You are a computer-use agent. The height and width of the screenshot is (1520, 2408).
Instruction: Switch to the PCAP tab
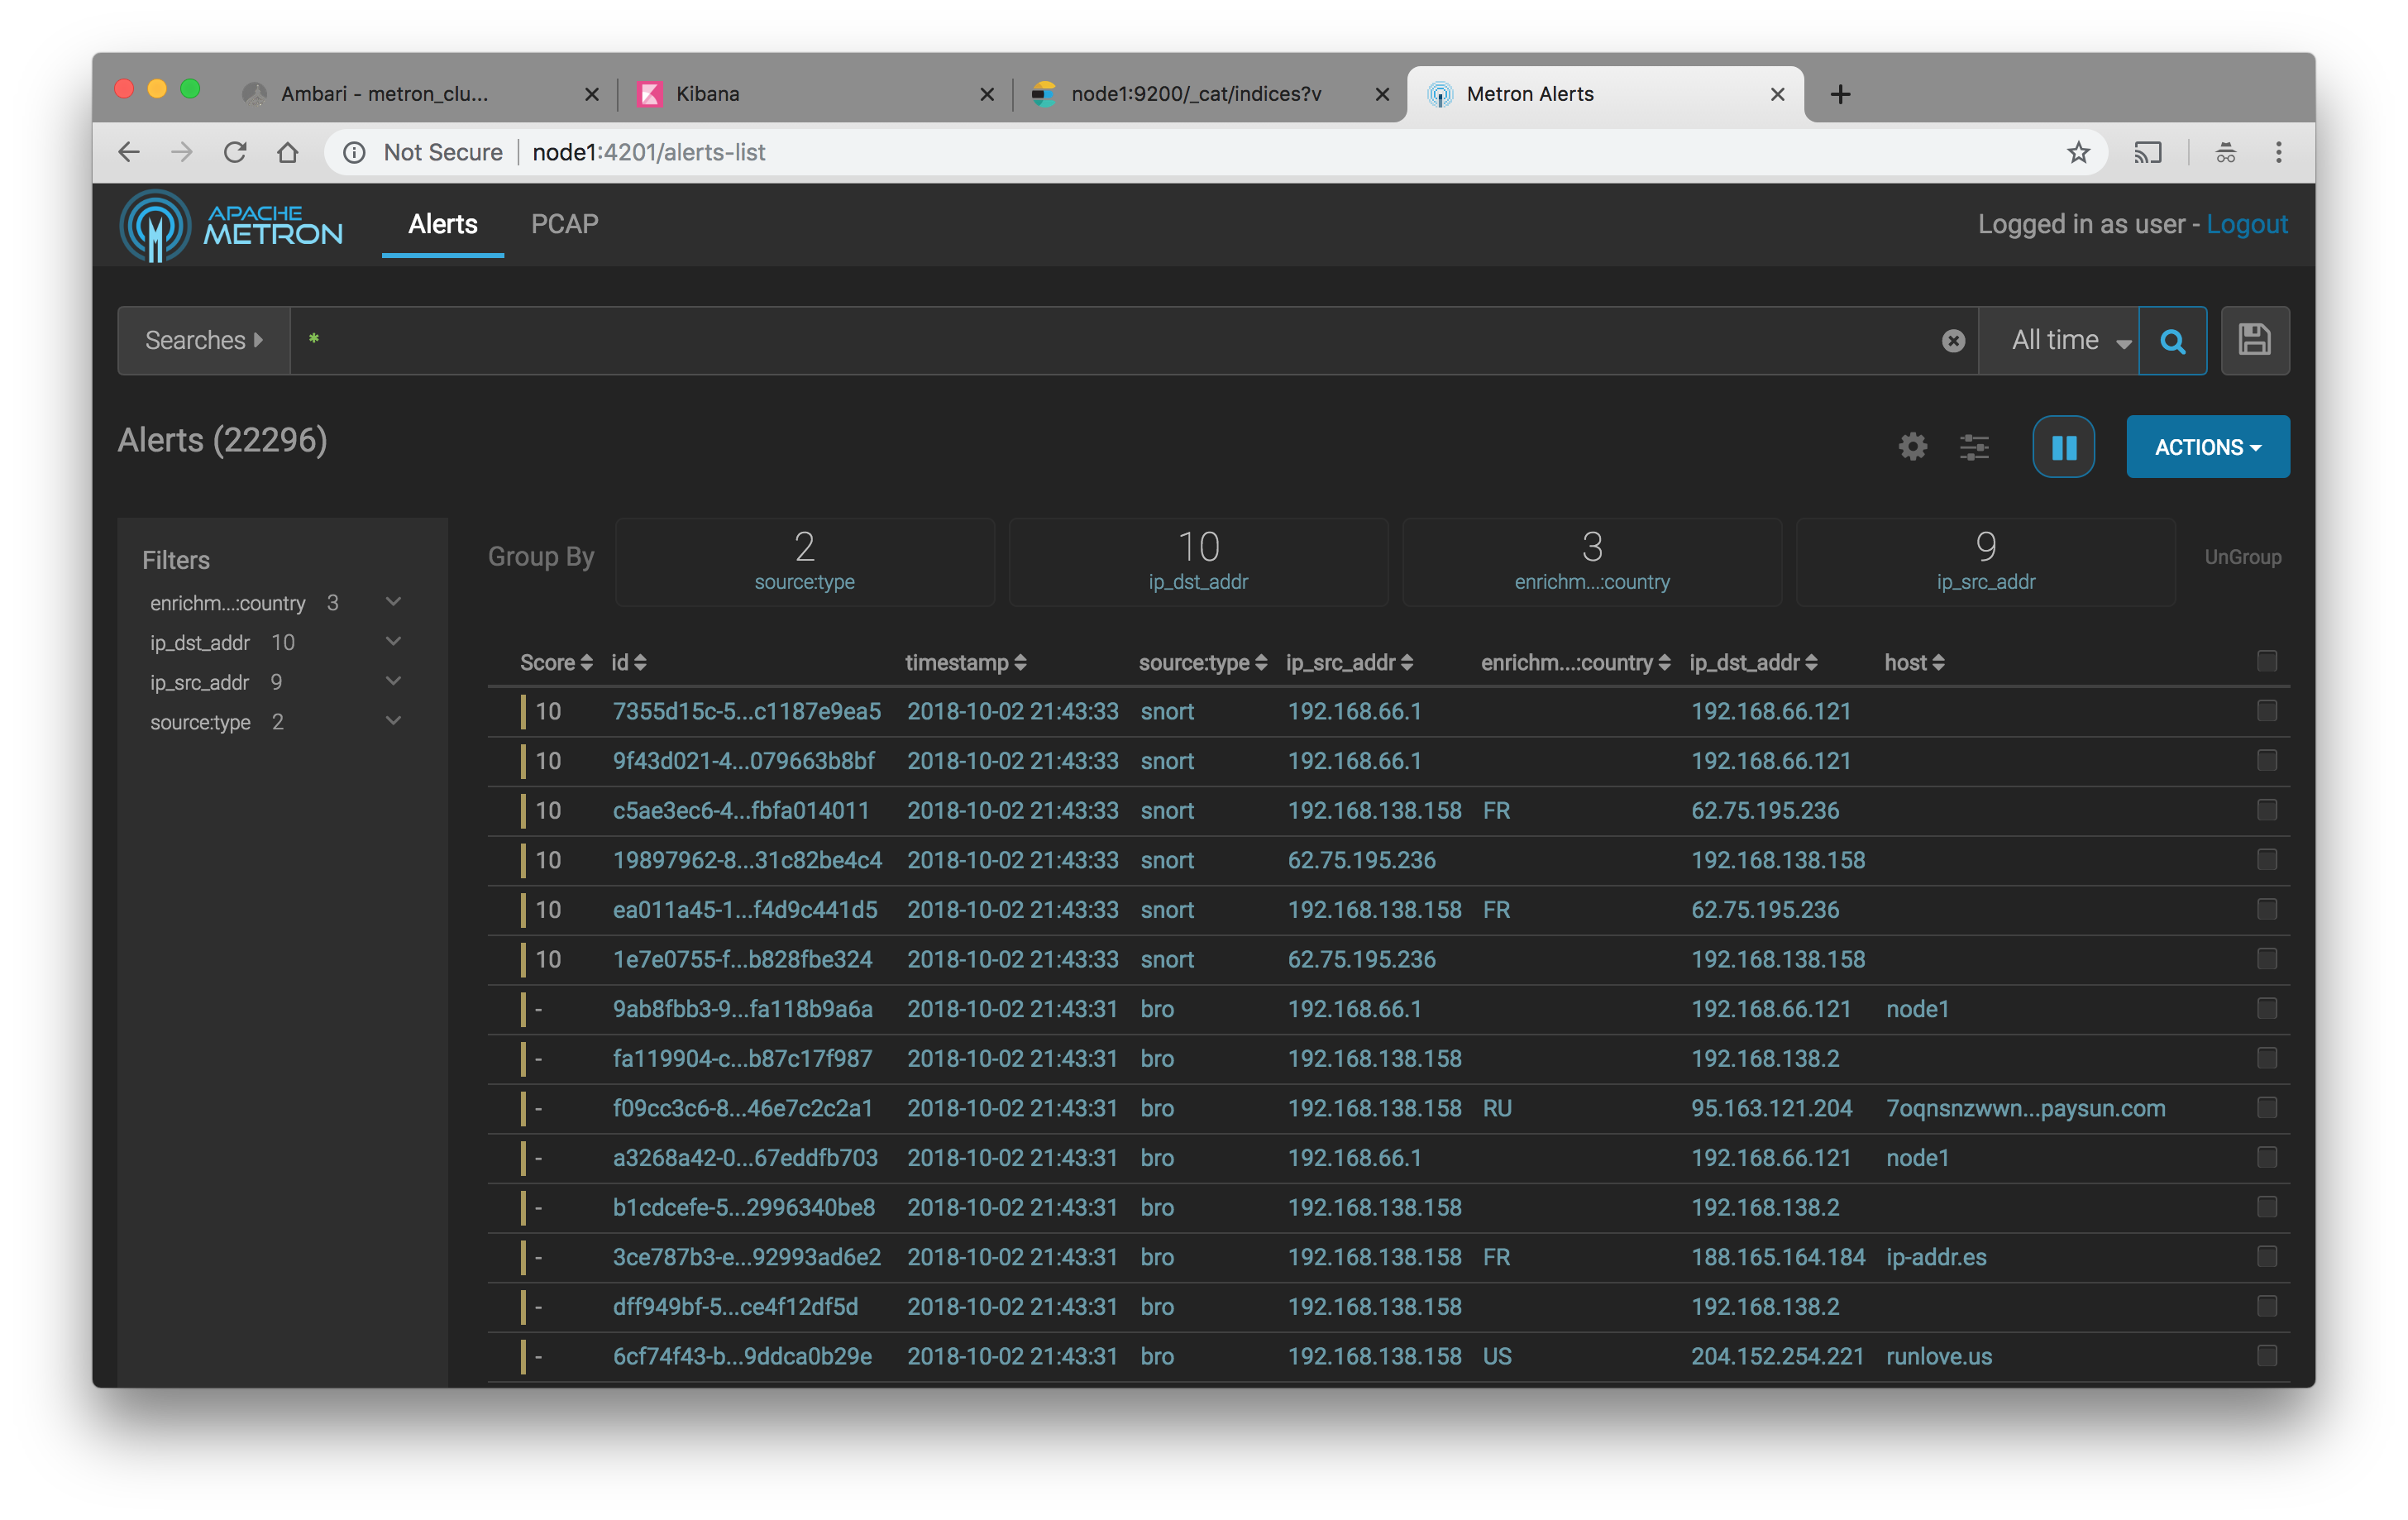(564, 224)
